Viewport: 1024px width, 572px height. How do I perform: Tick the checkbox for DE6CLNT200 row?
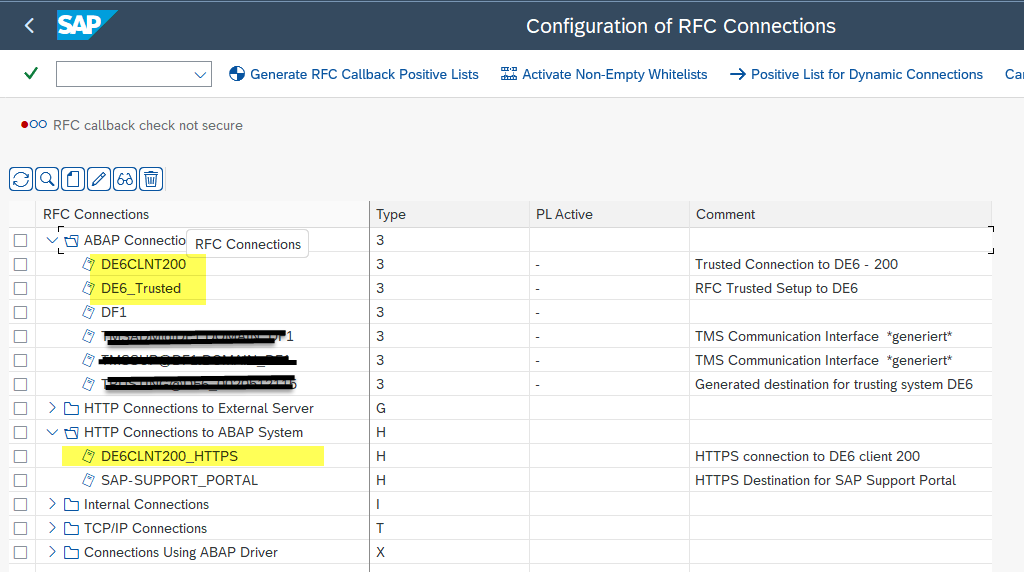point(20,264)
